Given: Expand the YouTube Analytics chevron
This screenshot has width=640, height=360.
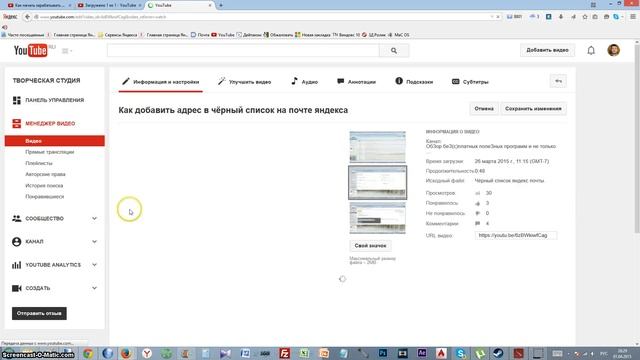Looking at the screenshot, I should (94, 265).
